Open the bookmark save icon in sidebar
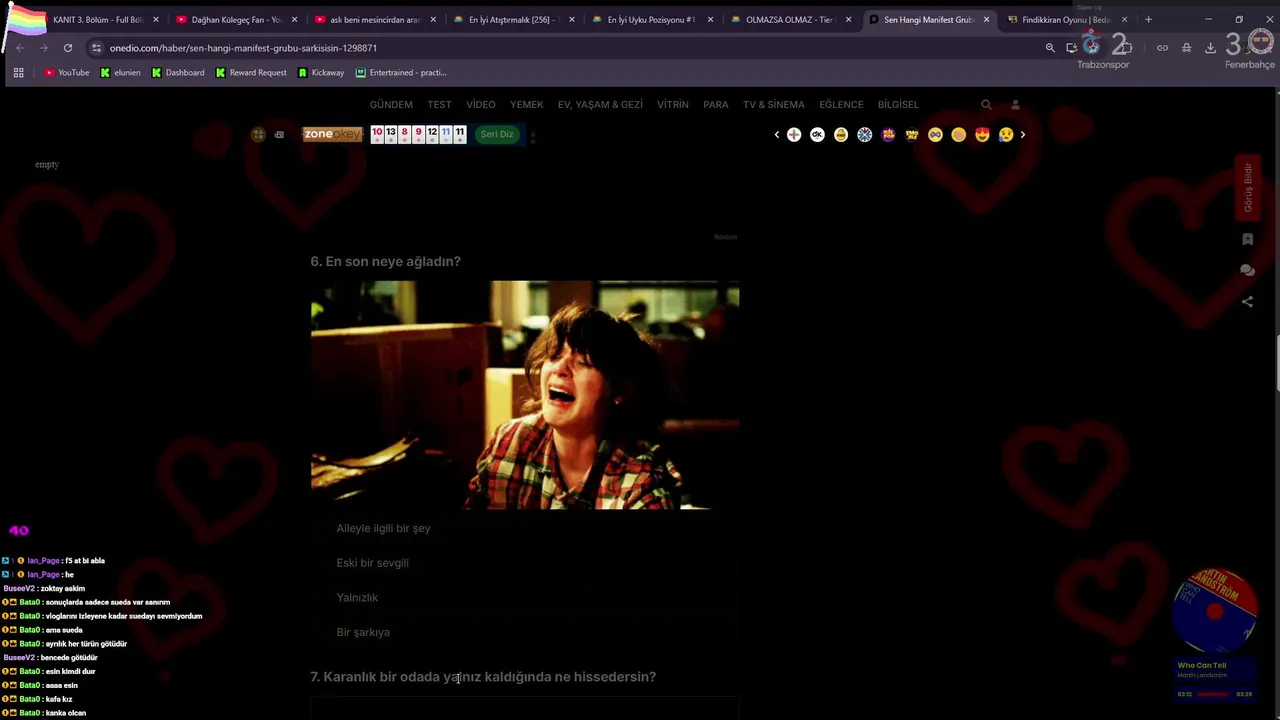The width and height of the screenshot is (1280, 720). point(1247,240)
